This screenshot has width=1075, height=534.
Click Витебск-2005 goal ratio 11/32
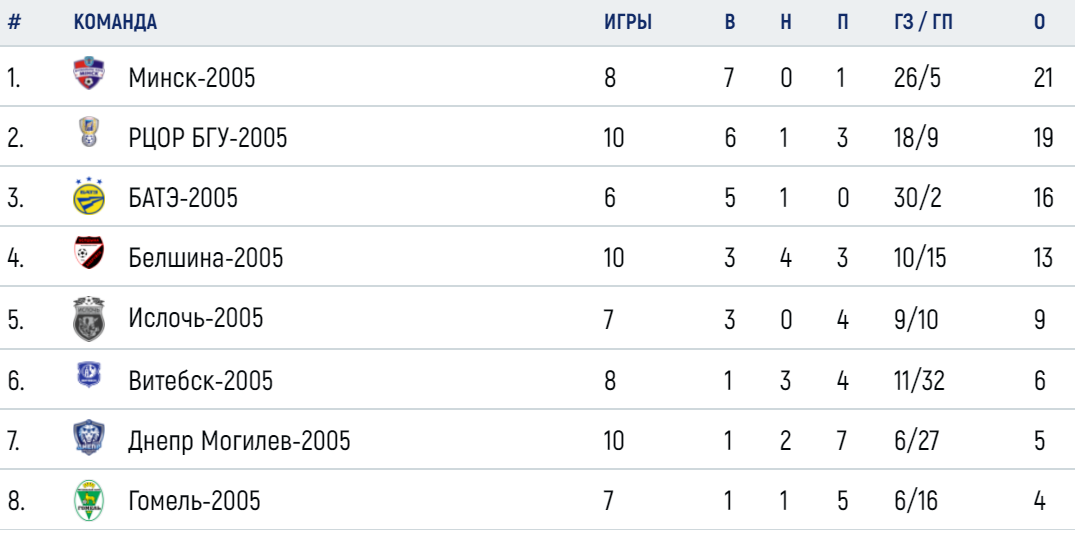[919, 380]
